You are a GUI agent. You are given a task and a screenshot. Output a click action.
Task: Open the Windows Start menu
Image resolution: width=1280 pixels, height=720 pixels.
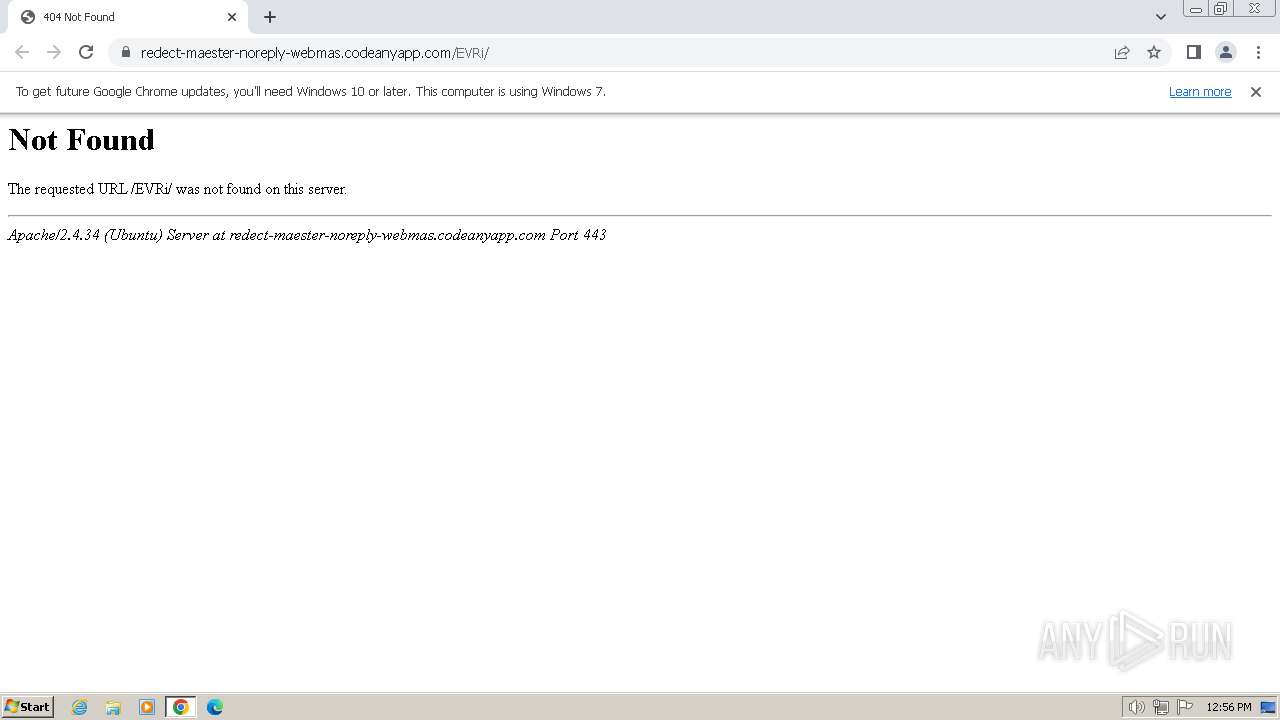(x=28, y=707)
